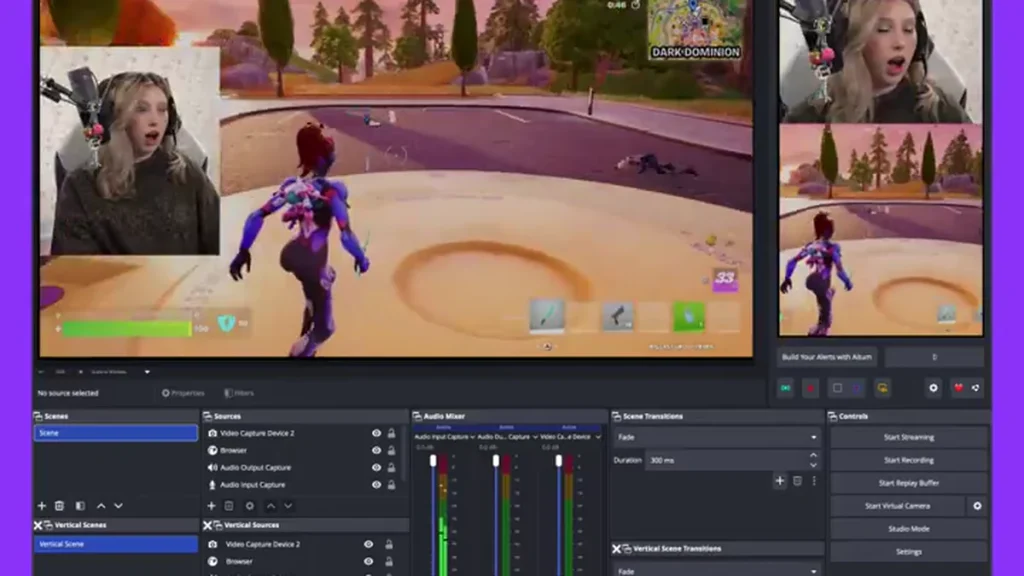Image resolution: width=1024 pixels, height=576 pixels.
Task: Click Start Replay Buffer
Action: (x=908, y=483)
